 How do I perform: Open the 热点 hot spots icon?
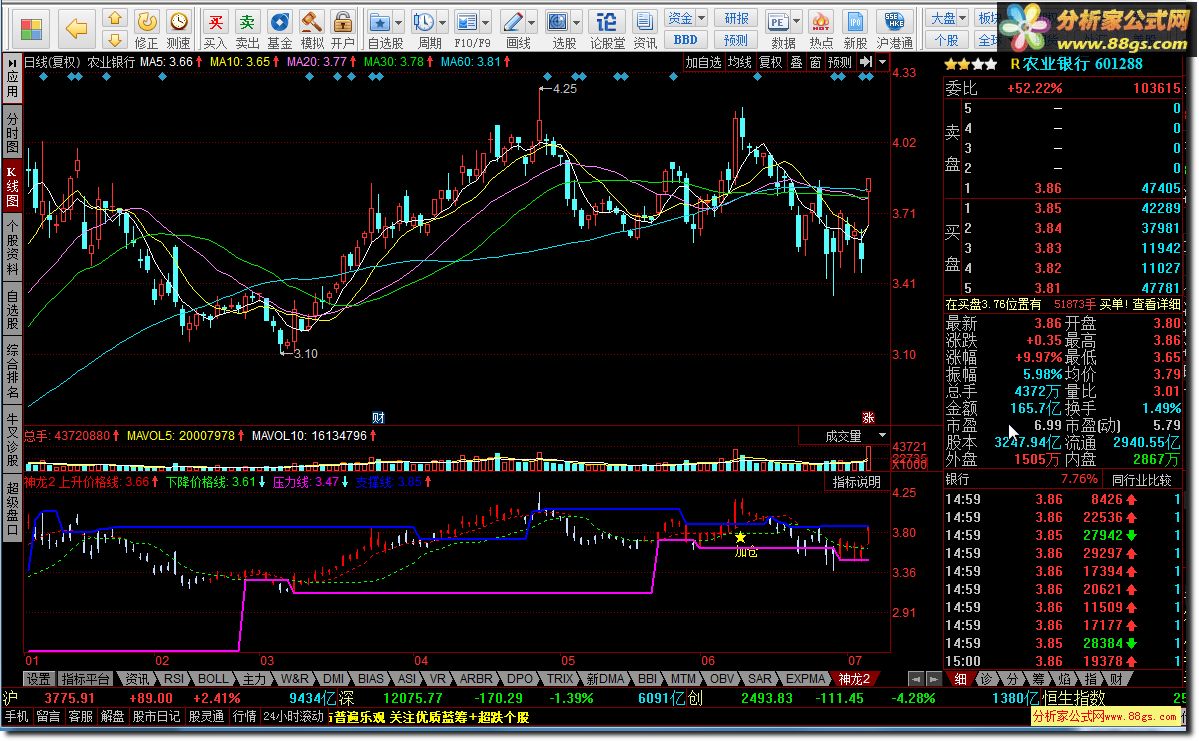tap(821, 30)
